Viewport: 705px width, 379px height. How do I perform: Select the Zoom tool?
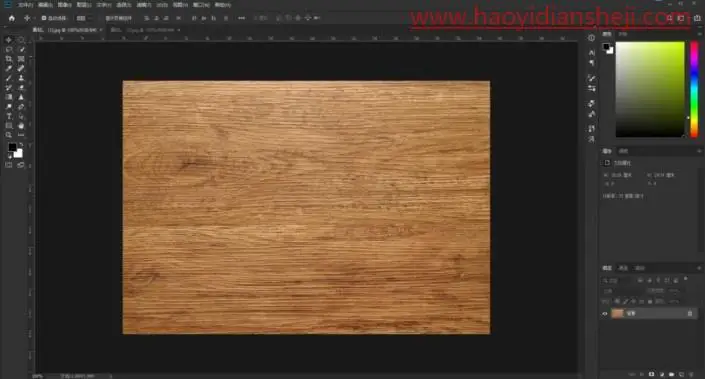[9, 135]
